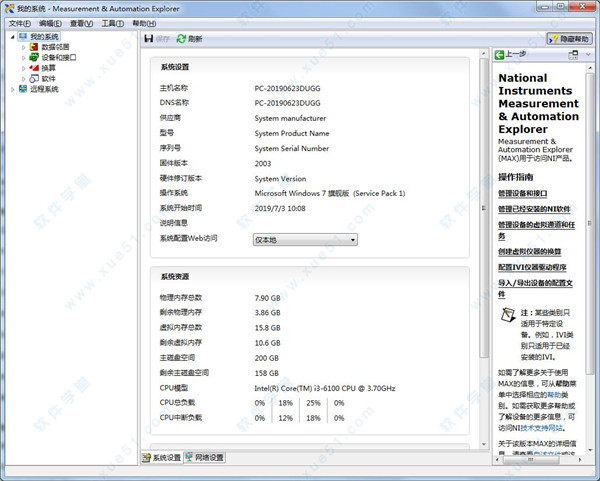
Task: Click the 'System Product Name' value
Action: pyautogui.click(x=292, y=133)
